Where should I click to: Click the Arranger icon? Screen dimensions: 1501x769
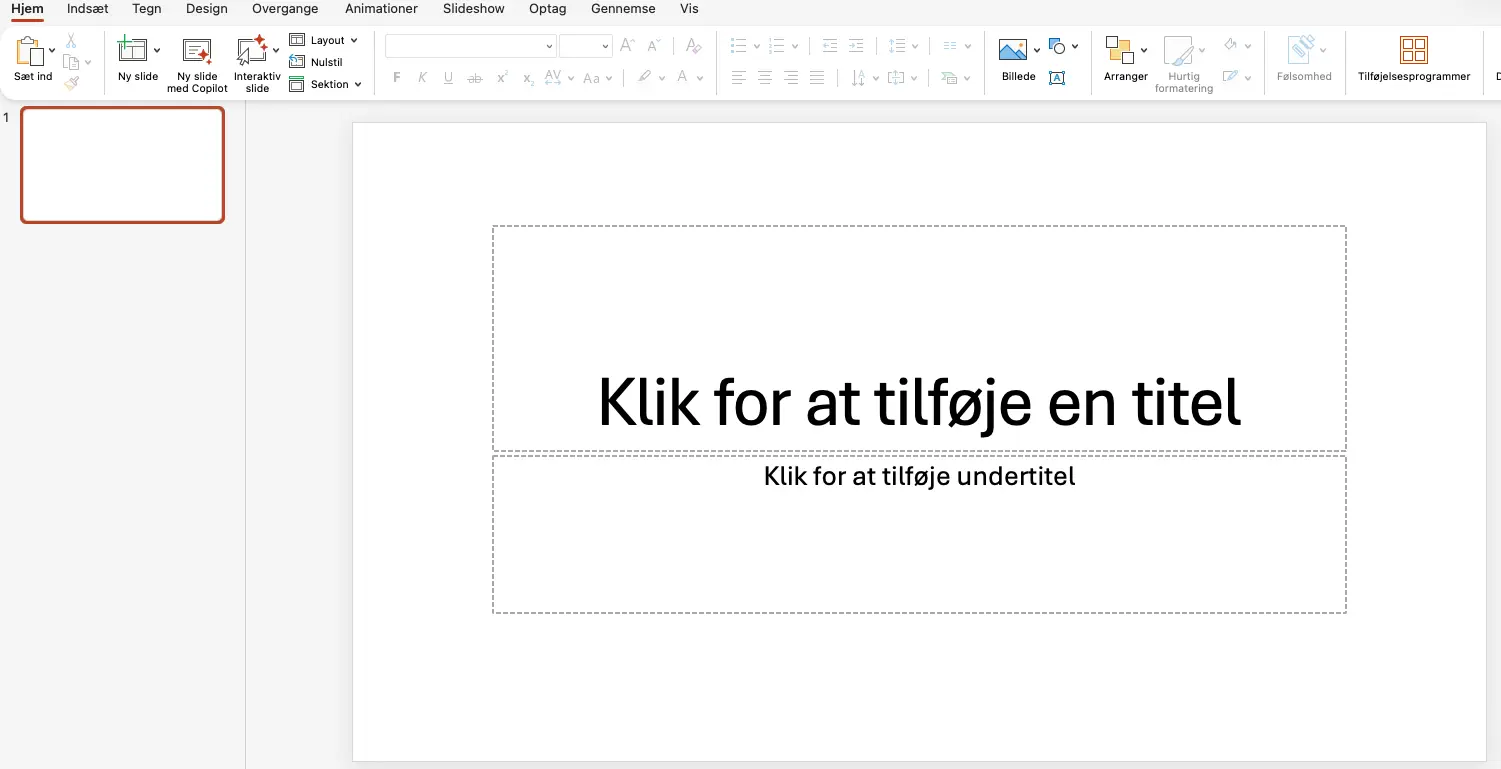[x=1119, y=50]
